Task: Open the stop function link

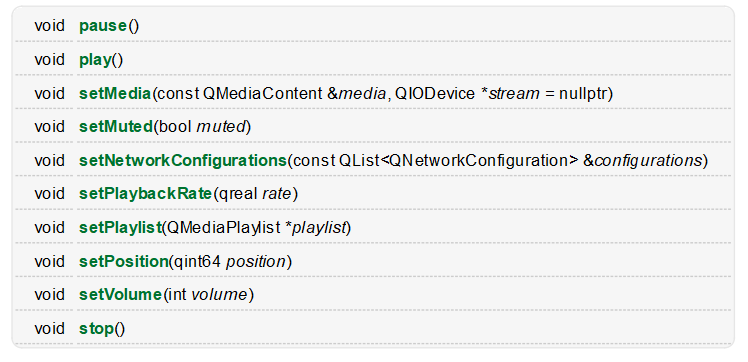Action: pyautogui.click(x=96, y=329)
